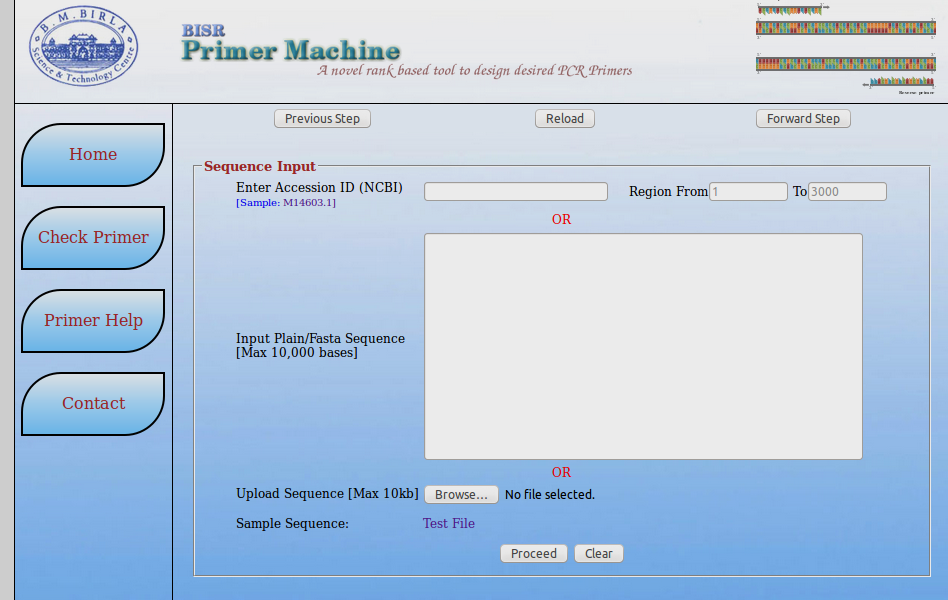948x600 pixels.
Task: Clear the sequence input form
Action: click(x=599, y=553)
